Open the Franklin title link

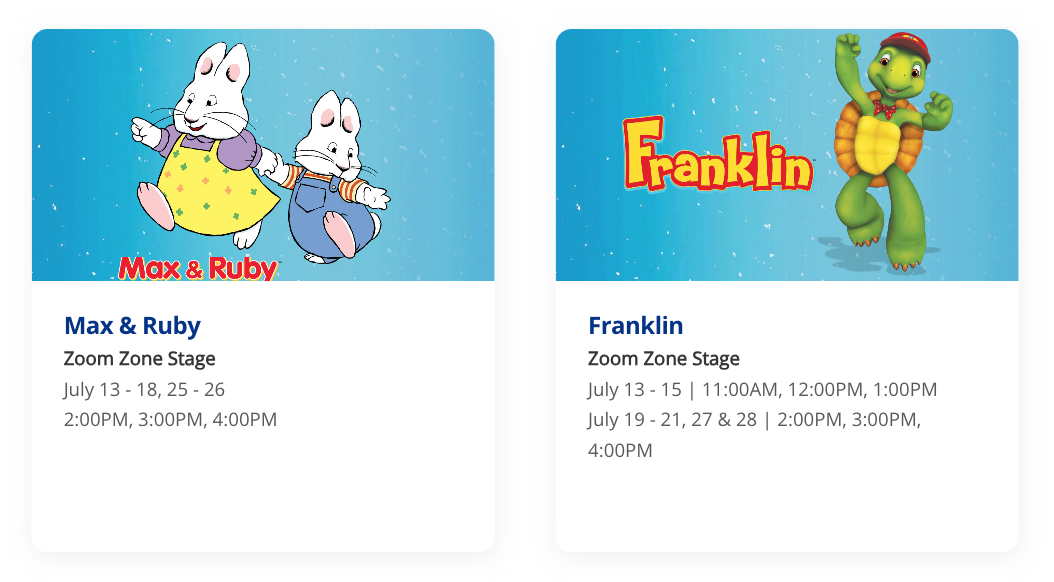(x=635, y=325)
